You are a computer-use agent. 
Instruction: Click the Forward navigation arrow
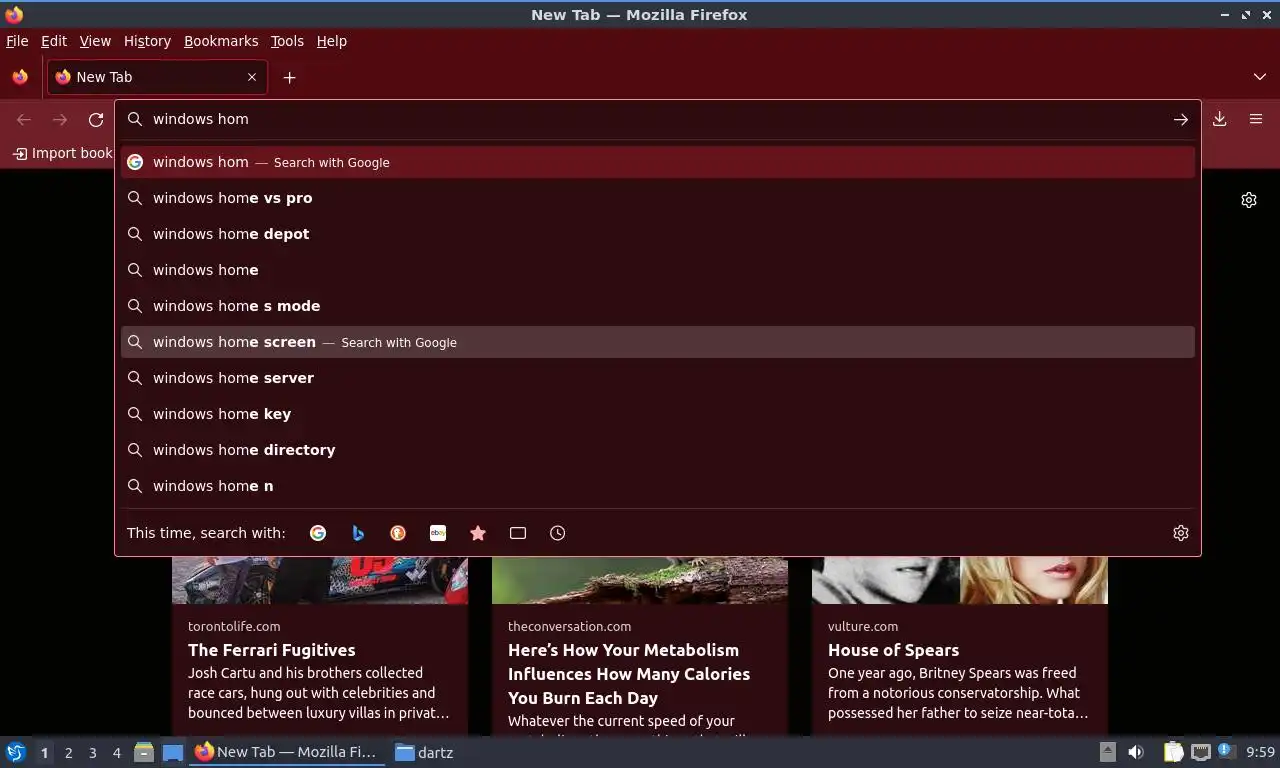60,119
